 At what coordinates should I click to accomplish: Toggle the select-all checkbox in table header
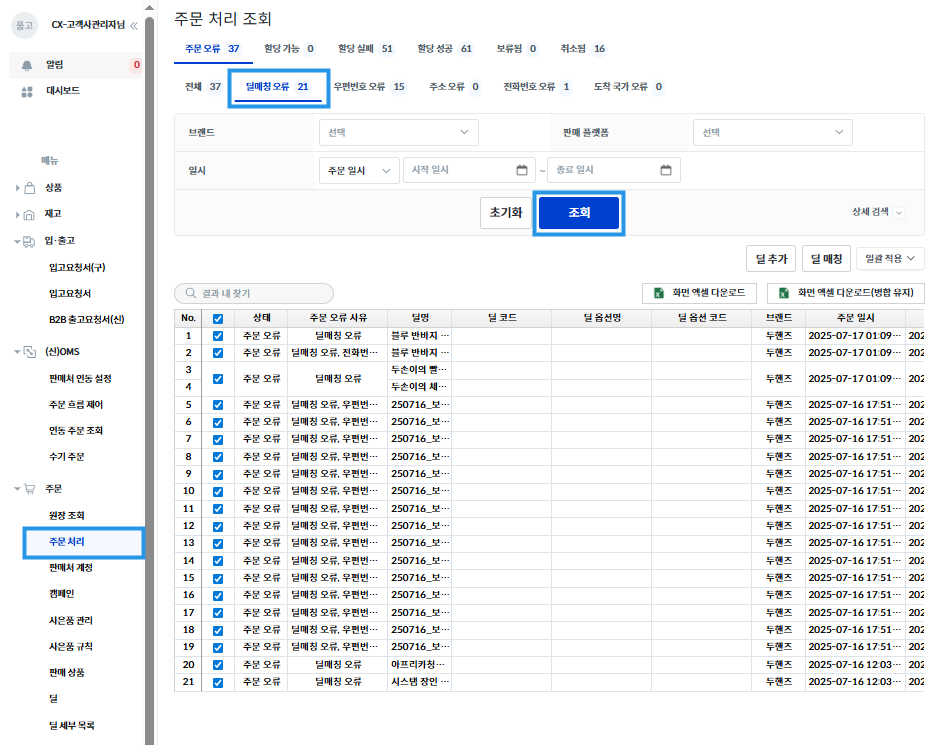[218, 318]
